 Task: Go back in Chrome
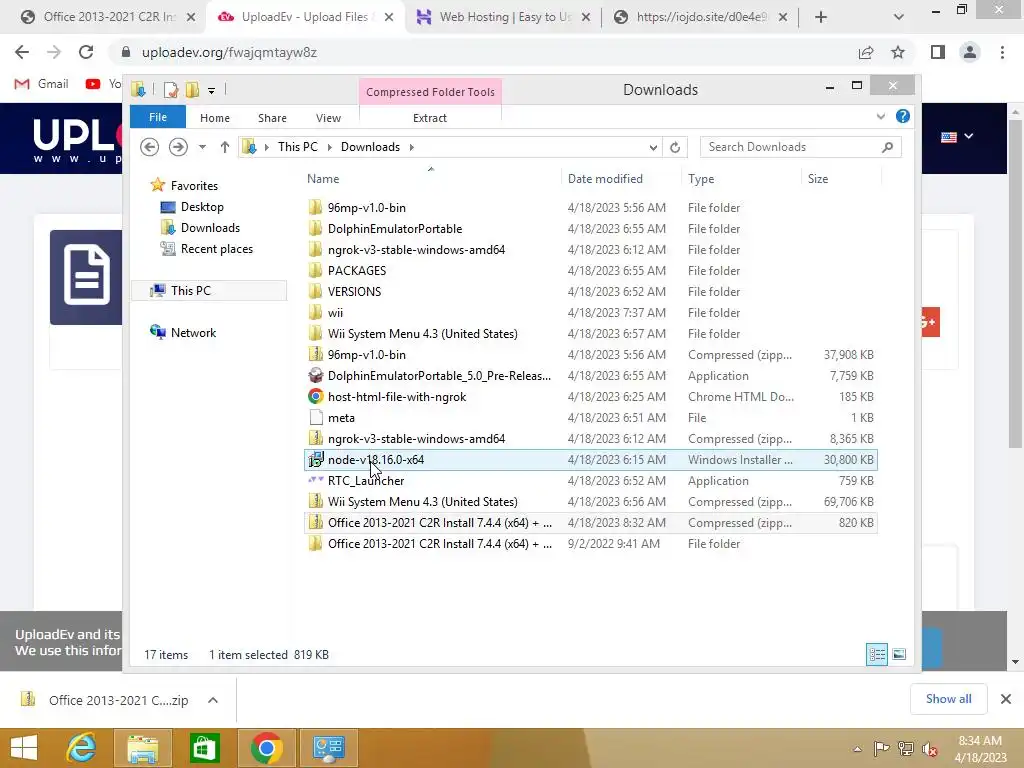tap(22, 52)
